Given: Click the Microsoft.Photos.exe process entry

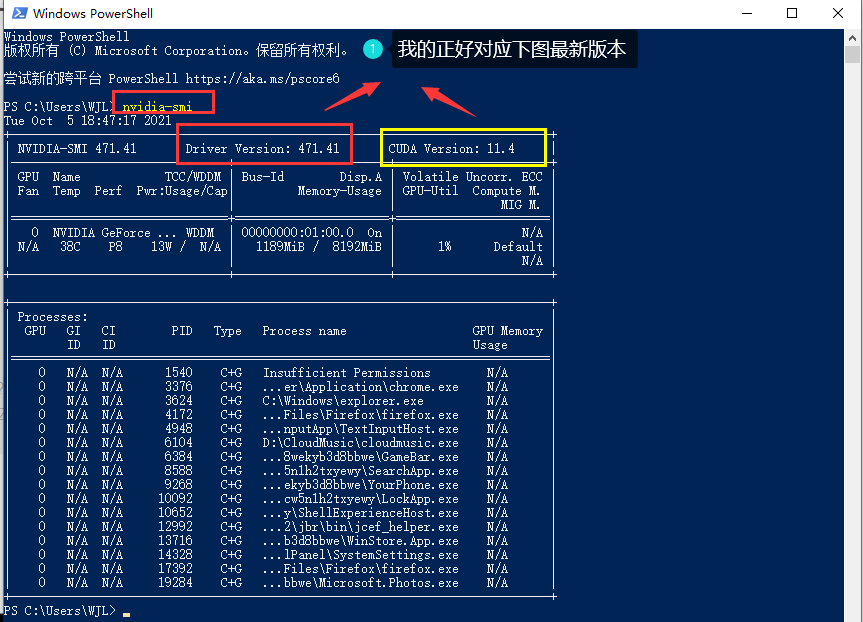Looking at the screenshot, I should [361, 583].
